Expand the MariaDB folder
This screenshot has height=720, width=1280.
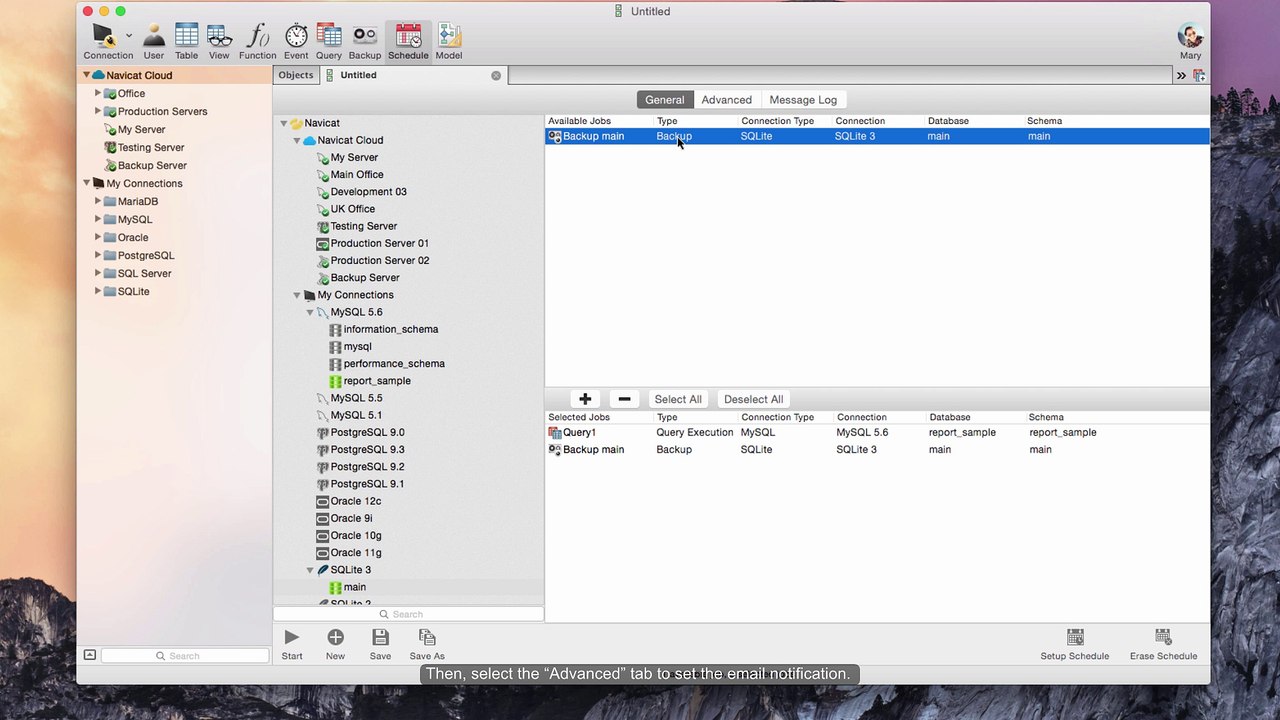[98, 201]
